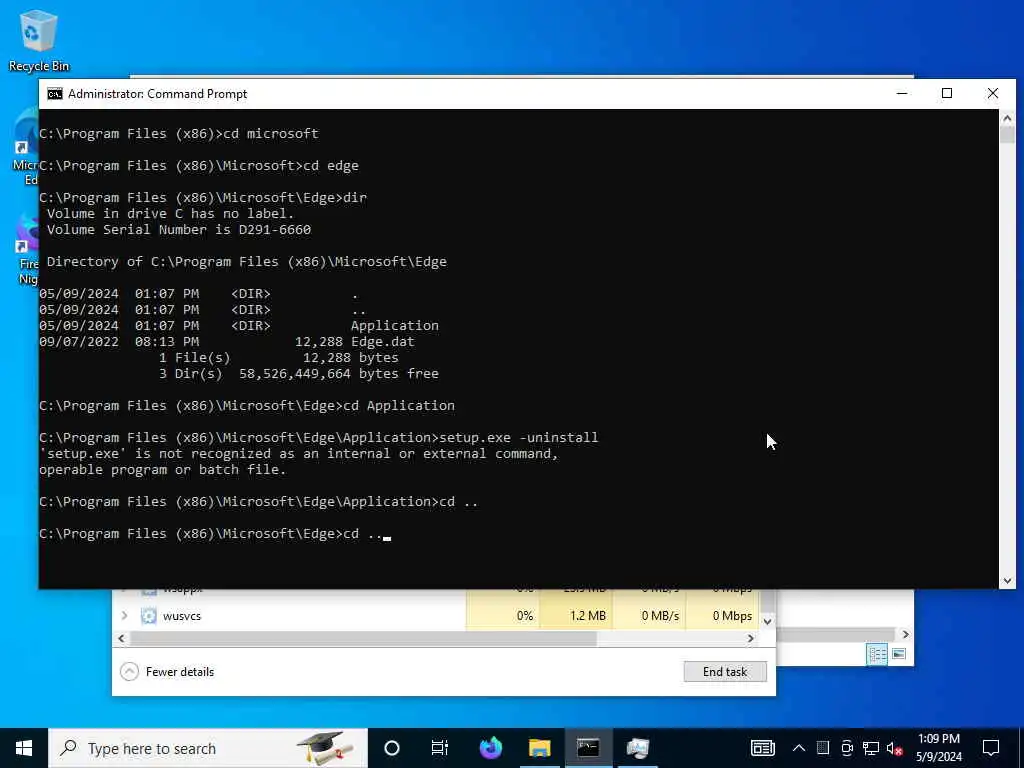This screenshot has height=768, width=1024.
Task: Click the muted volume tray icon
Action: tap(895, 748)
